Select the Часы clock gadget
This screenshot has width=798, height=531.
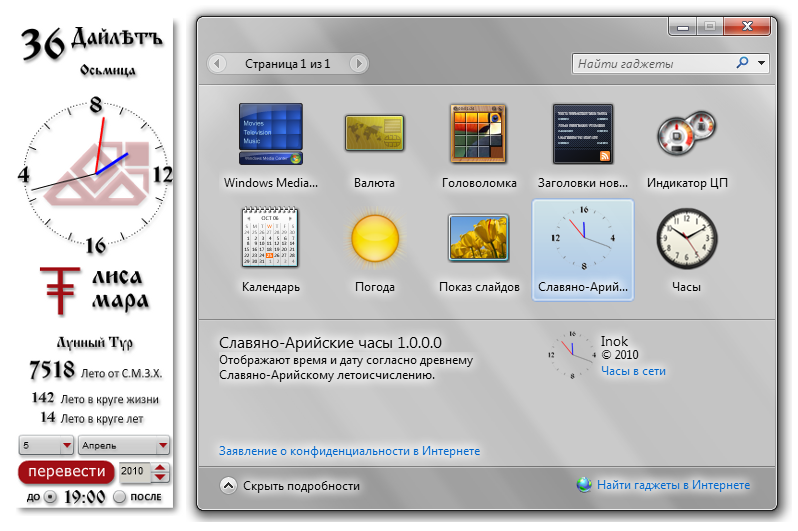click(x=687, y=250)
